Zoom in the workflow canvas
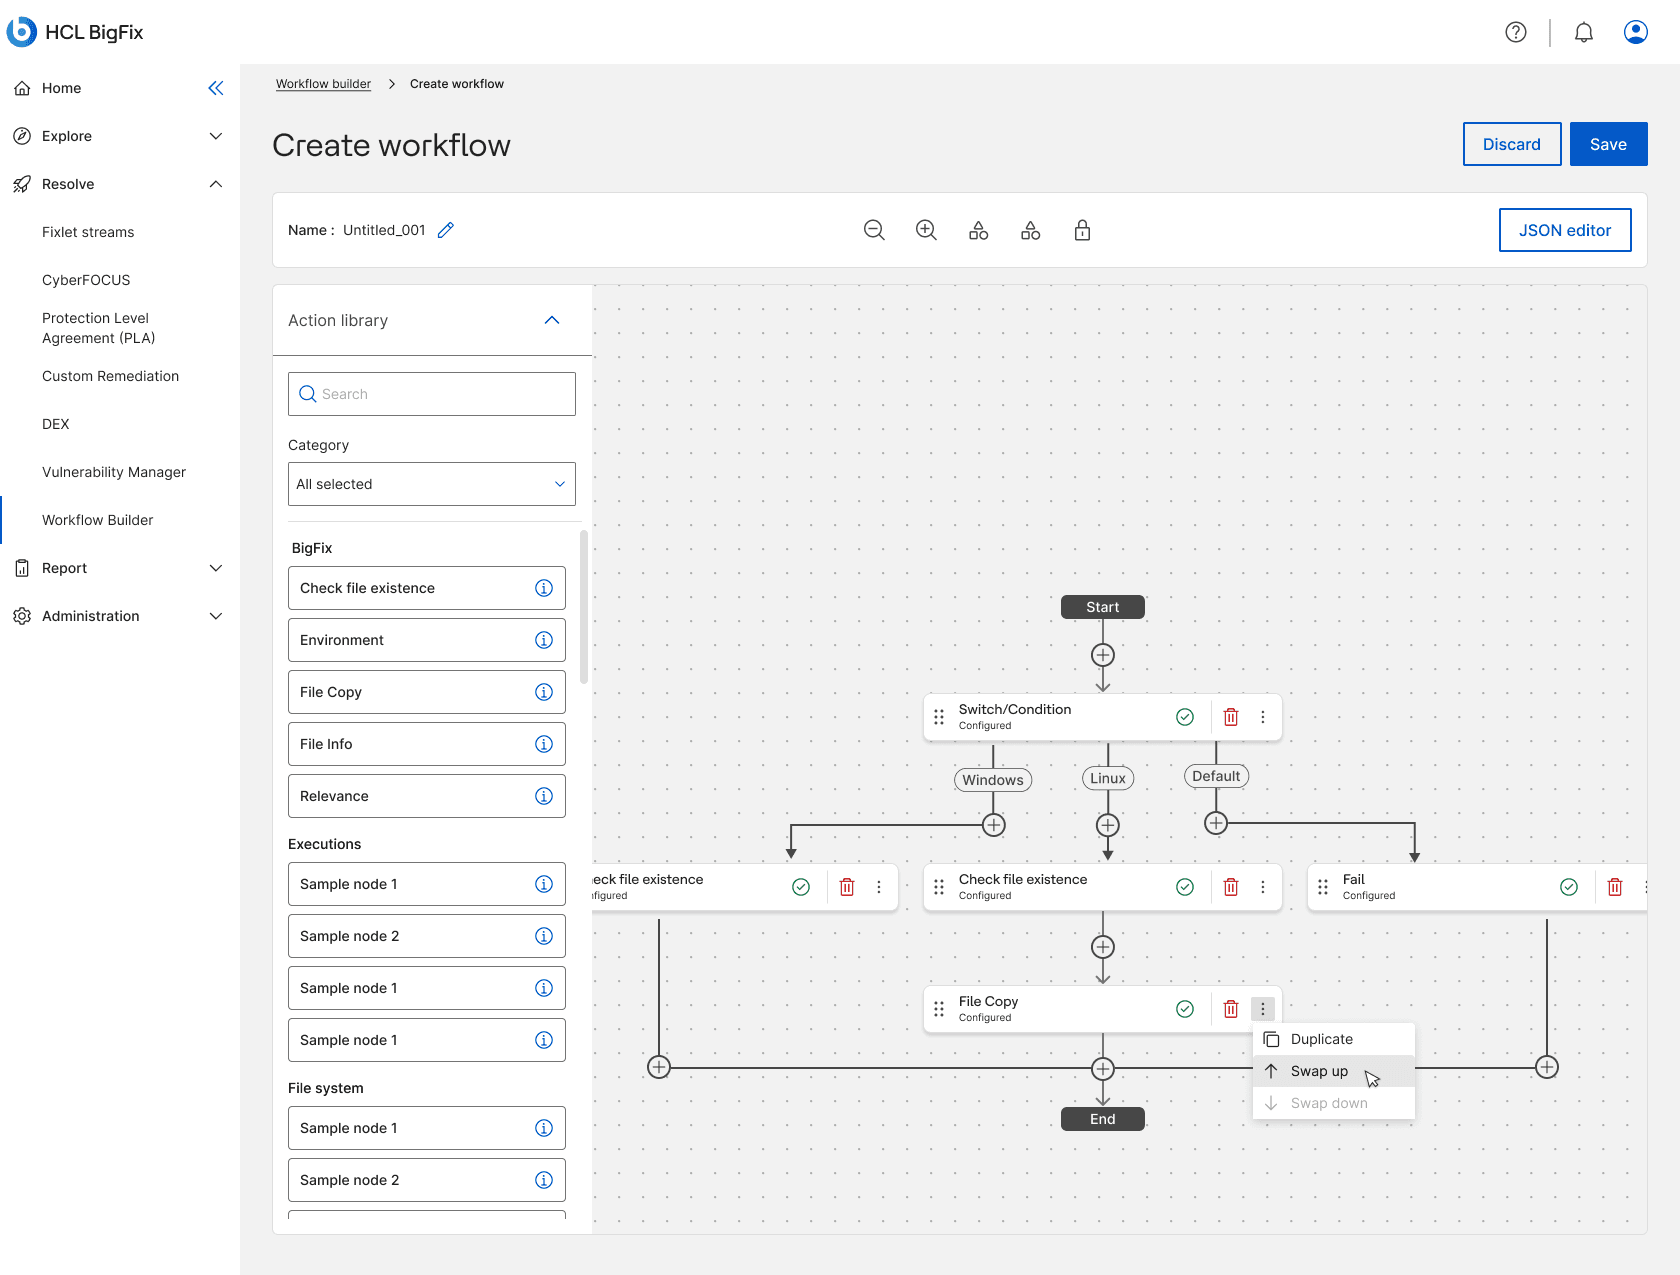Viewport: 1680px width, 1275px height. pos(926,230)
